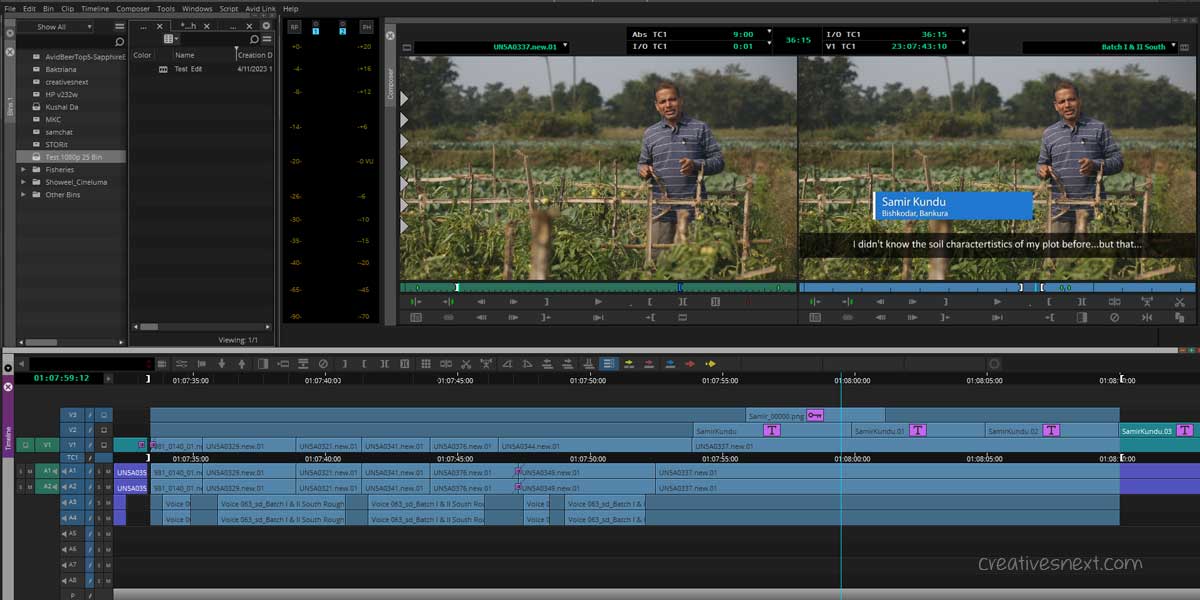Click the scissors Extract icon under record monitor
Image resolution: width=1200 pixels, height=600 pixels.
pos(1178,301)
